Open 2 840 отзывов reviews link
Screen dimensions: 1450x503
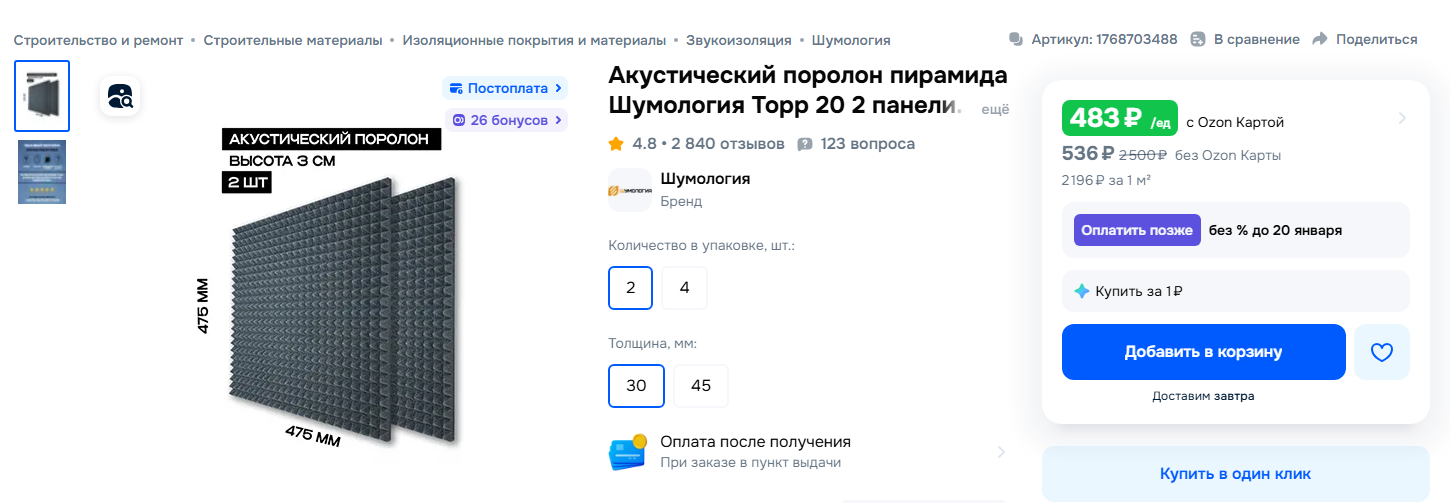[x=728, y=144]
